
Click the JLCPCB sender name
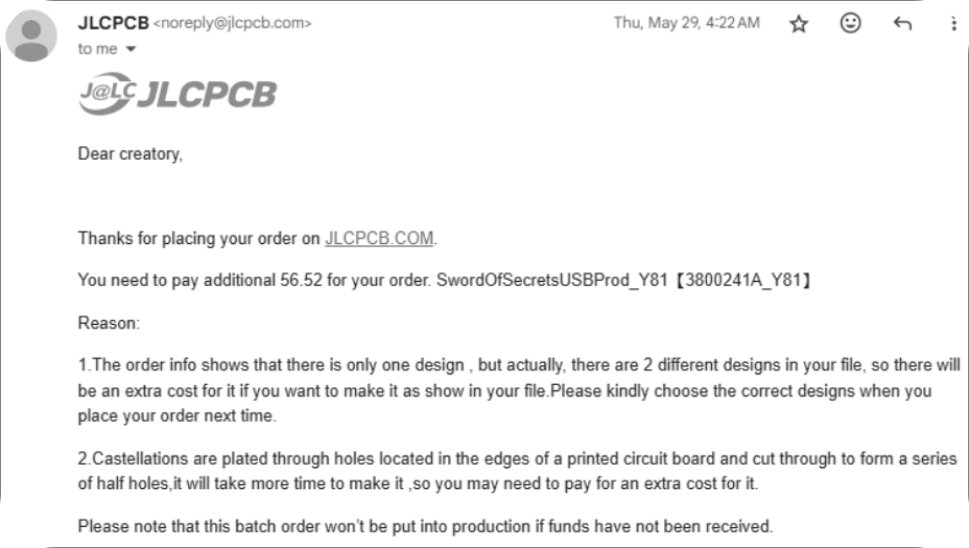(x=112, y=22)
